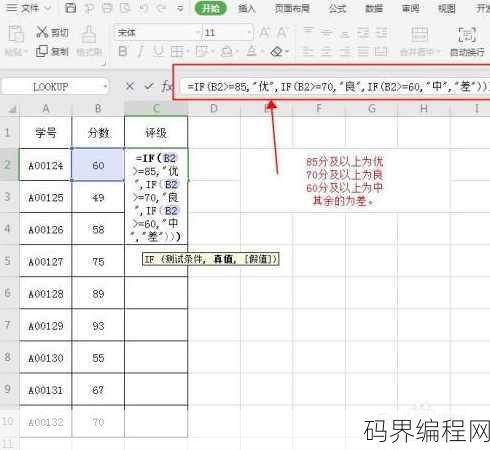490x450 pixels.
Task: Click the Auto Wrap text icon
Action: point(467,34)
